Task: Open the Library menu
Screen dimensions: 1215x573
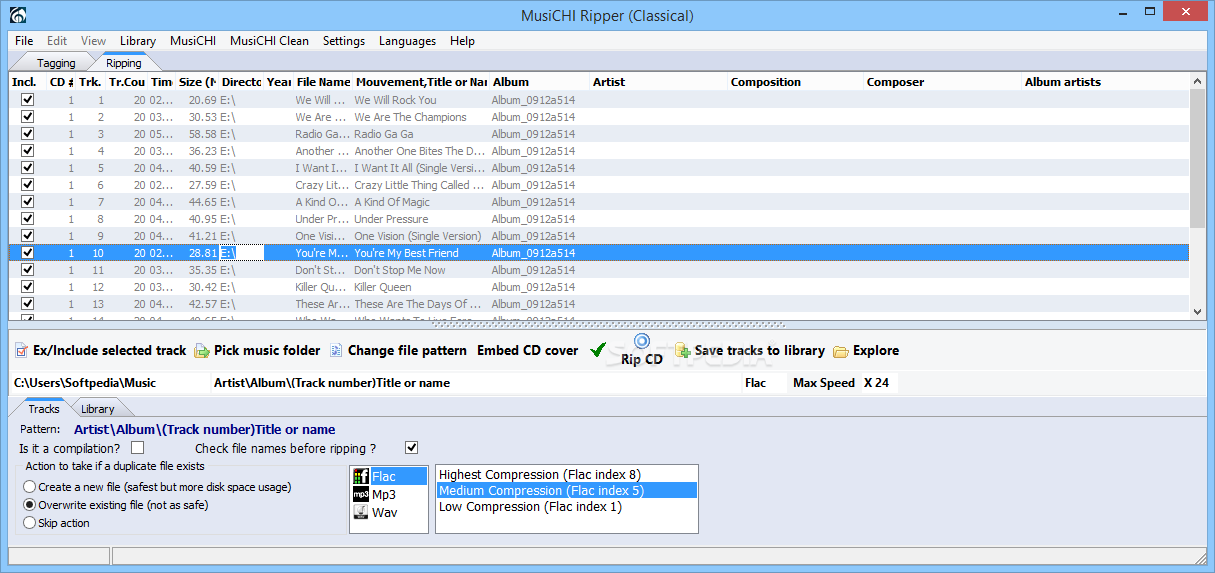Action: tap(138, 41)
